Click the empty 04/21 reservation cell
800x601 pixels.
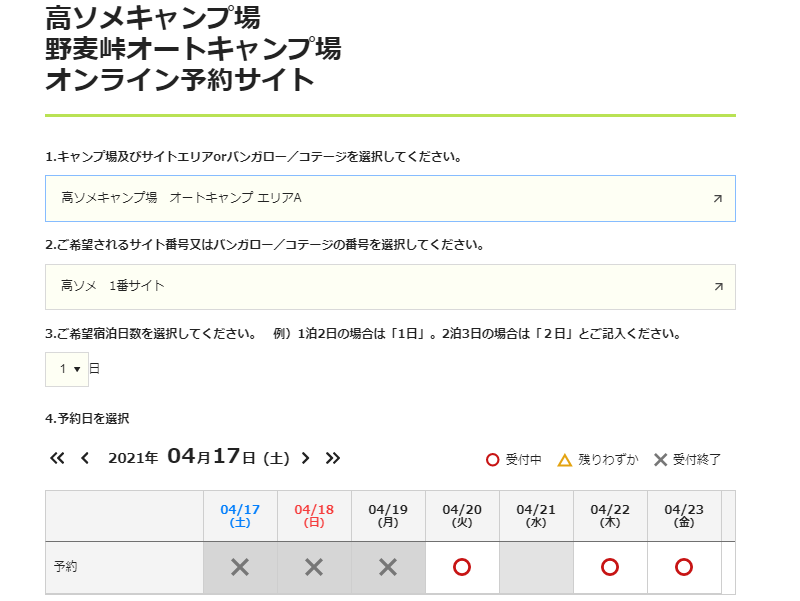point(536,567)
